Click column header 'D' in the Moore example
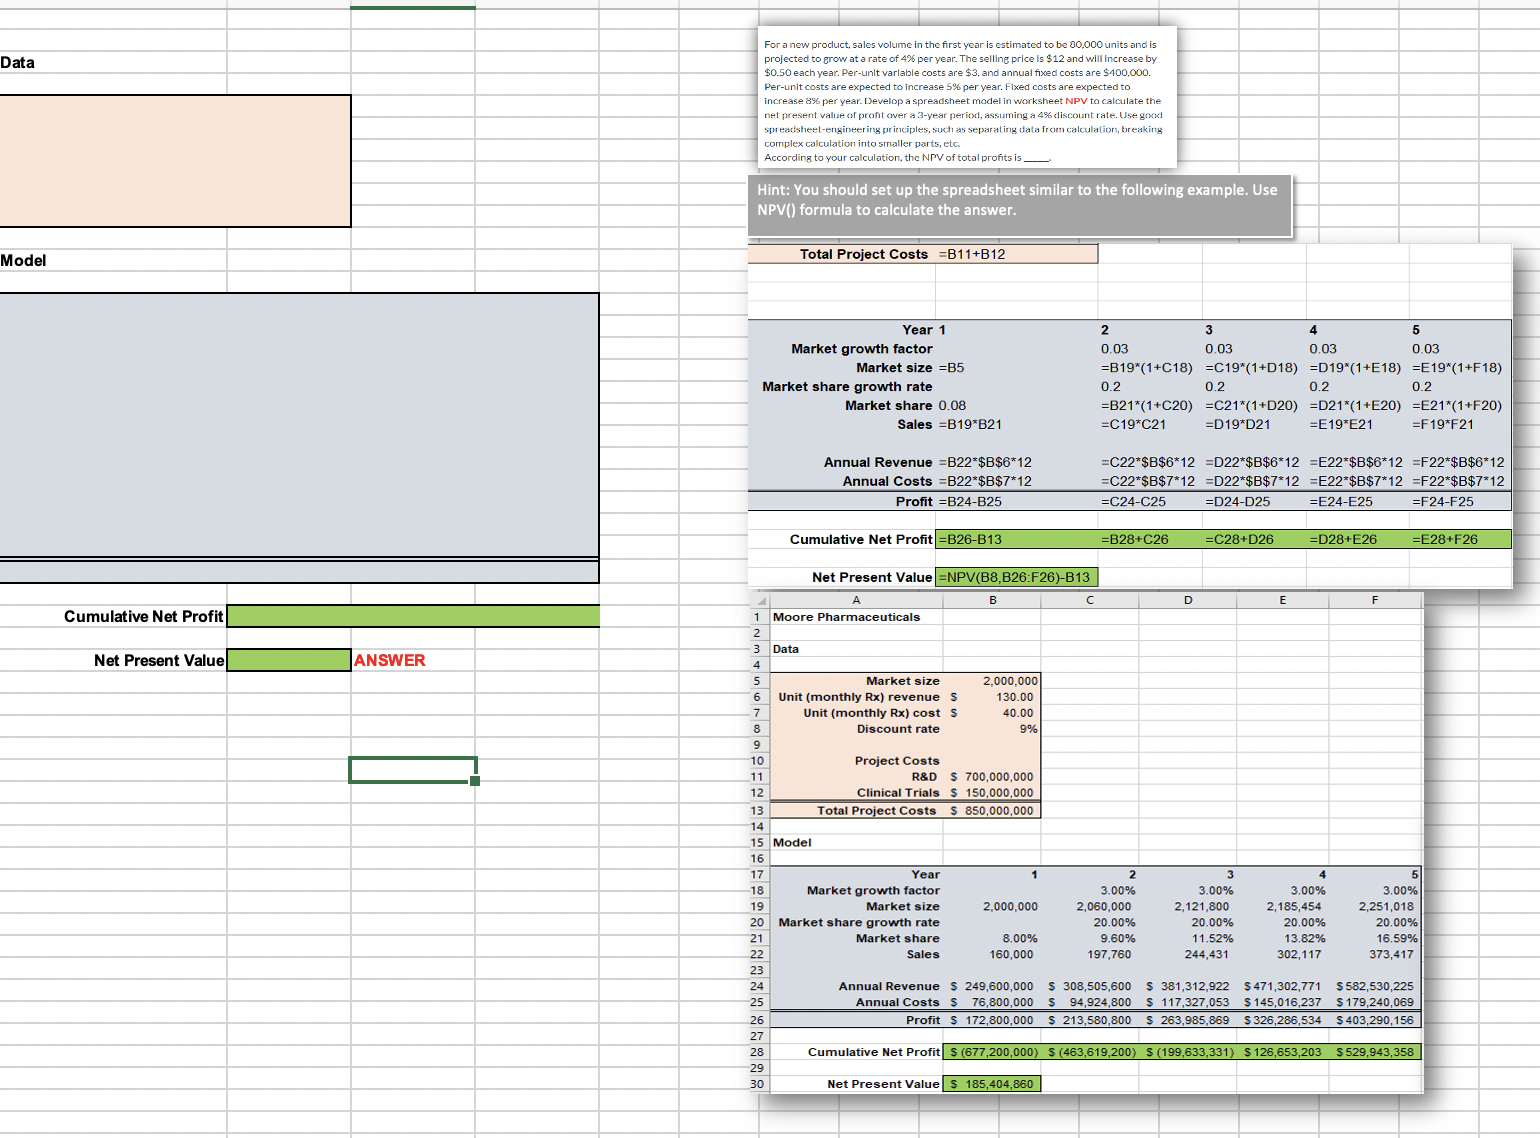Viewport: 1540px width, 1138px height. point(1188,601)
